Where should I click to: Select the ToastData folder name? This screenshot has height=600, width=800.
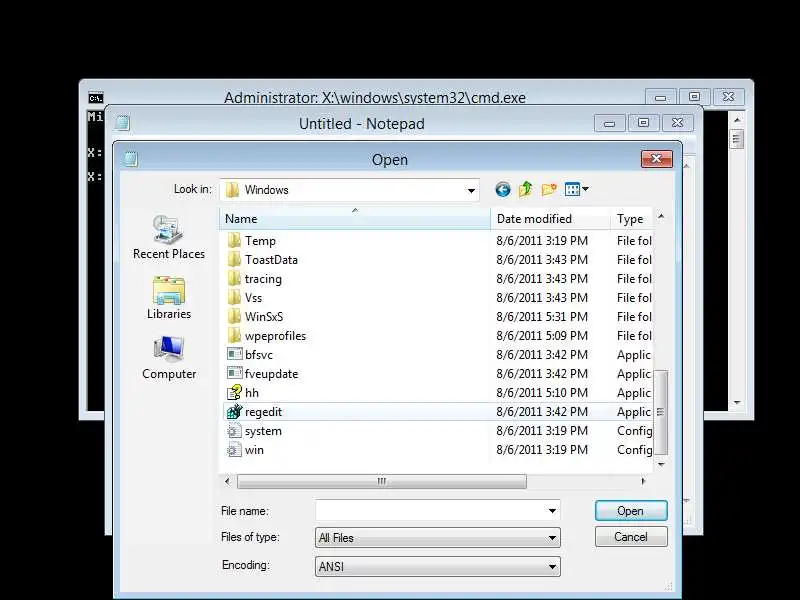271,260
